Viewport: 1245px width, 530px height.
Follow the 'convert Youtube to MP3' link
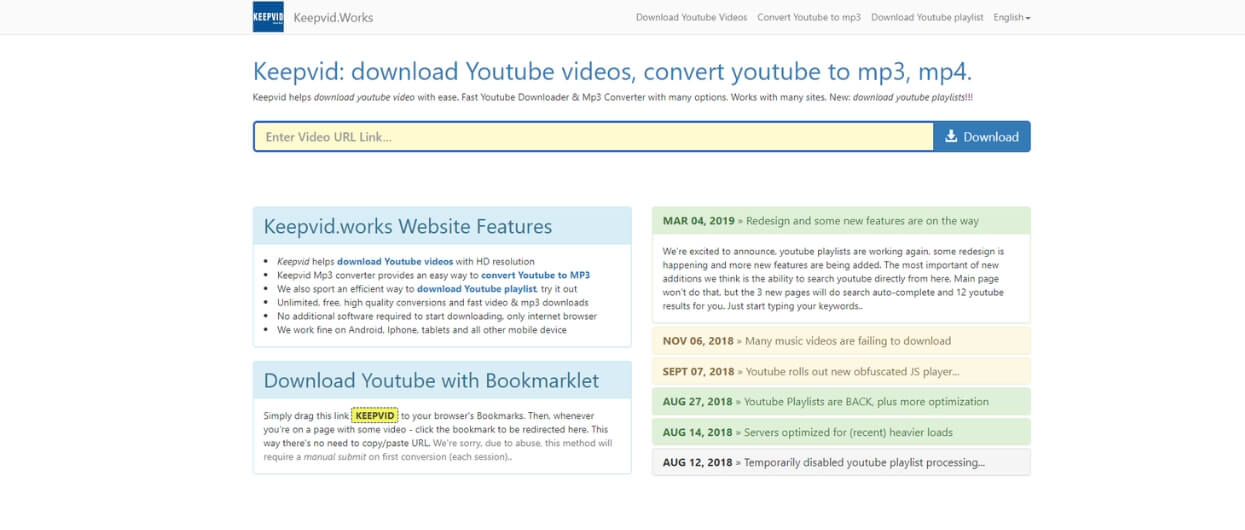pos(535,275)
